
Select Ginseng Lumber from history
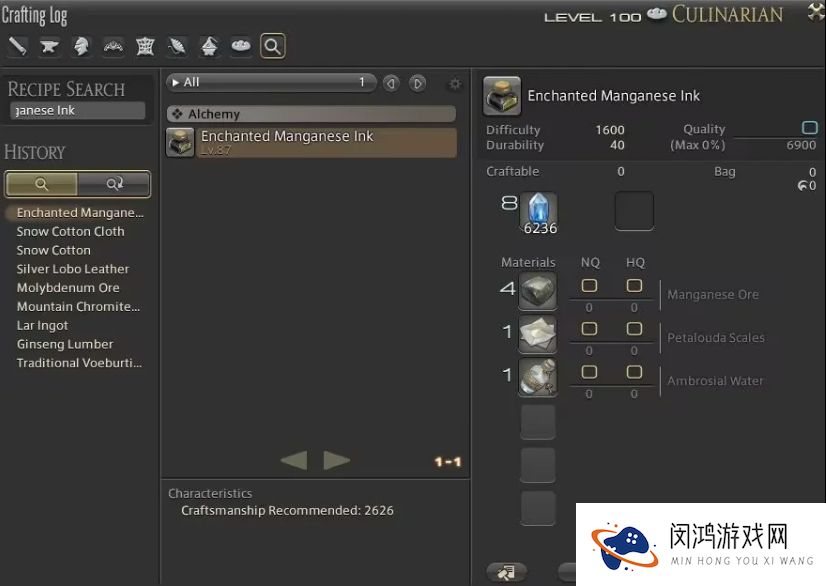tap(65, 344)
